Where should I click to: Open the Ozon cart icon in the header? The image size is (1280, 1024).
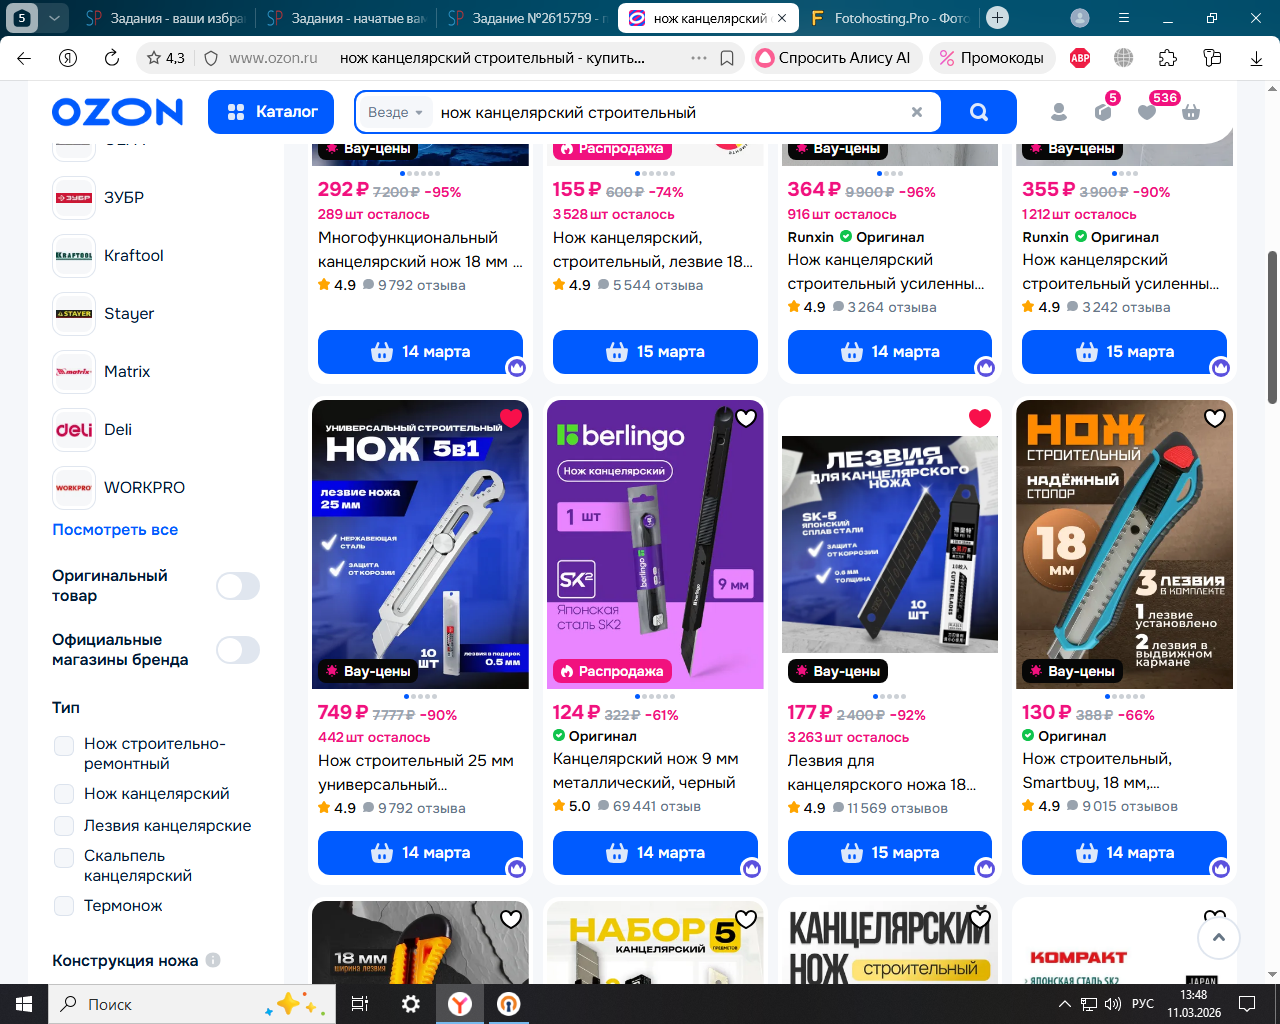pos(1190,112)
